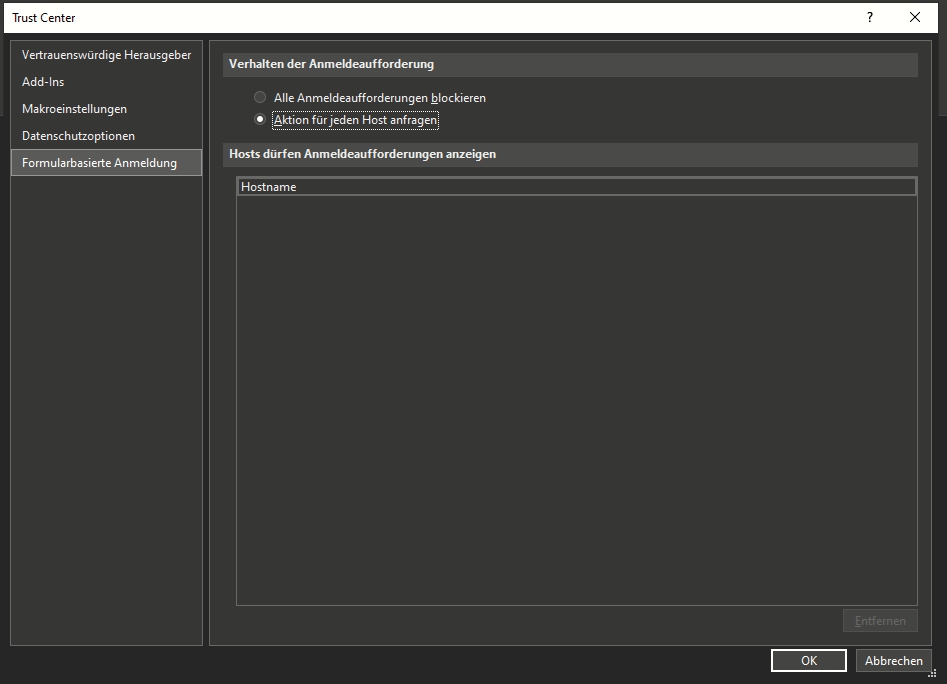Click the 'Hosts dürfen Anmeldeaufforderungen anzeigen' header
The height and width of the screenshot is (684, 947).
(x=362, y=155)
